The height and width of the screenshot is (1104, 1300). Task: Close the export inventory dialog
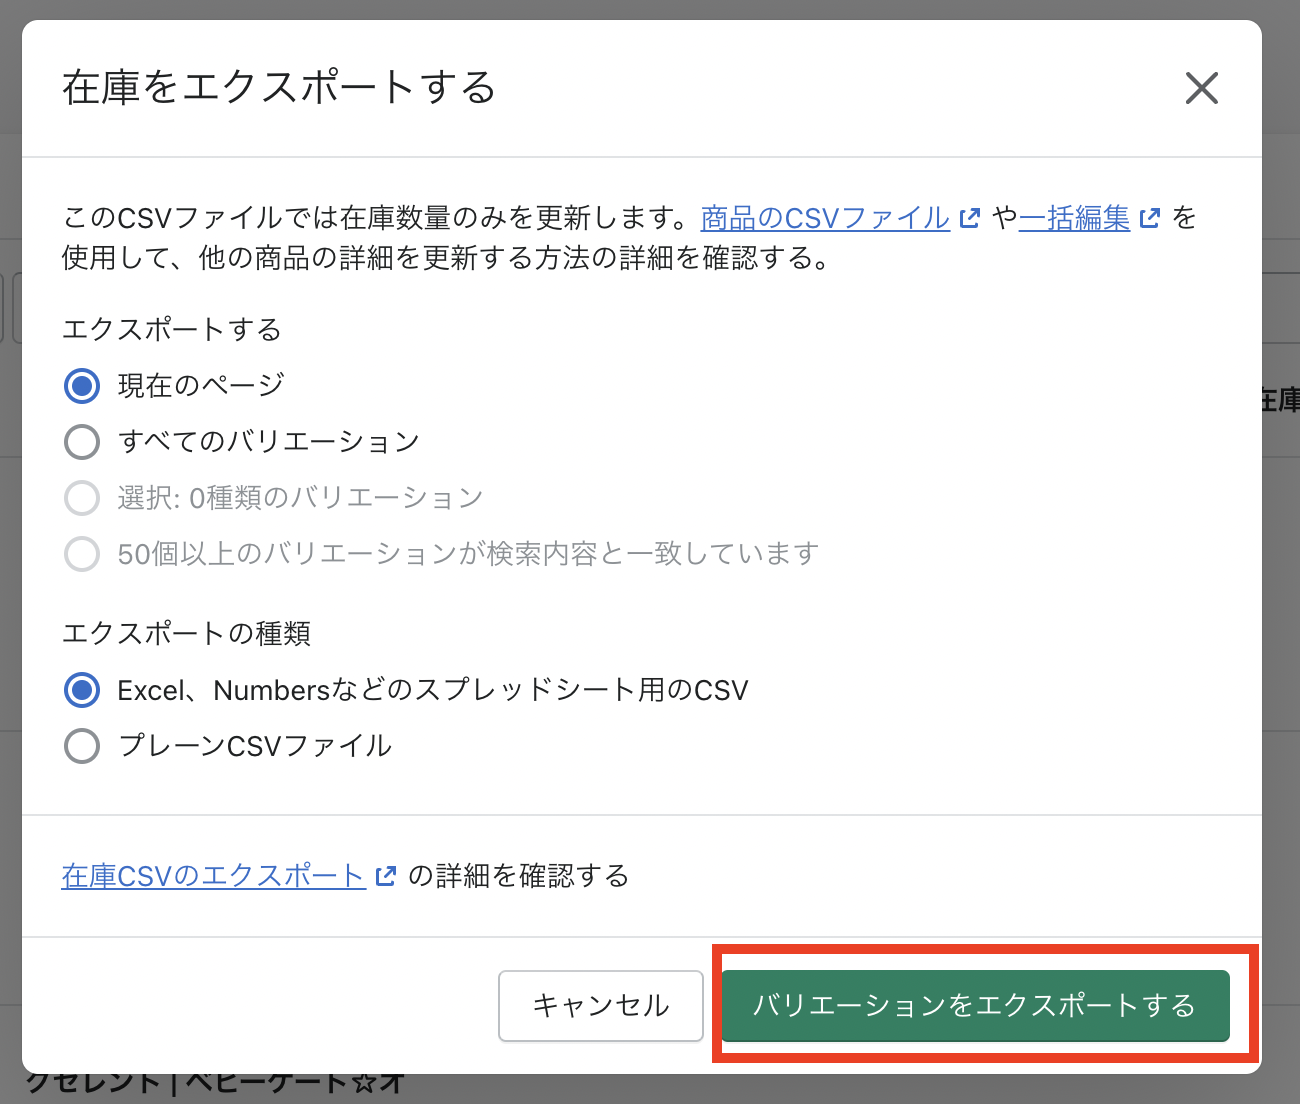coord(1201,88)
